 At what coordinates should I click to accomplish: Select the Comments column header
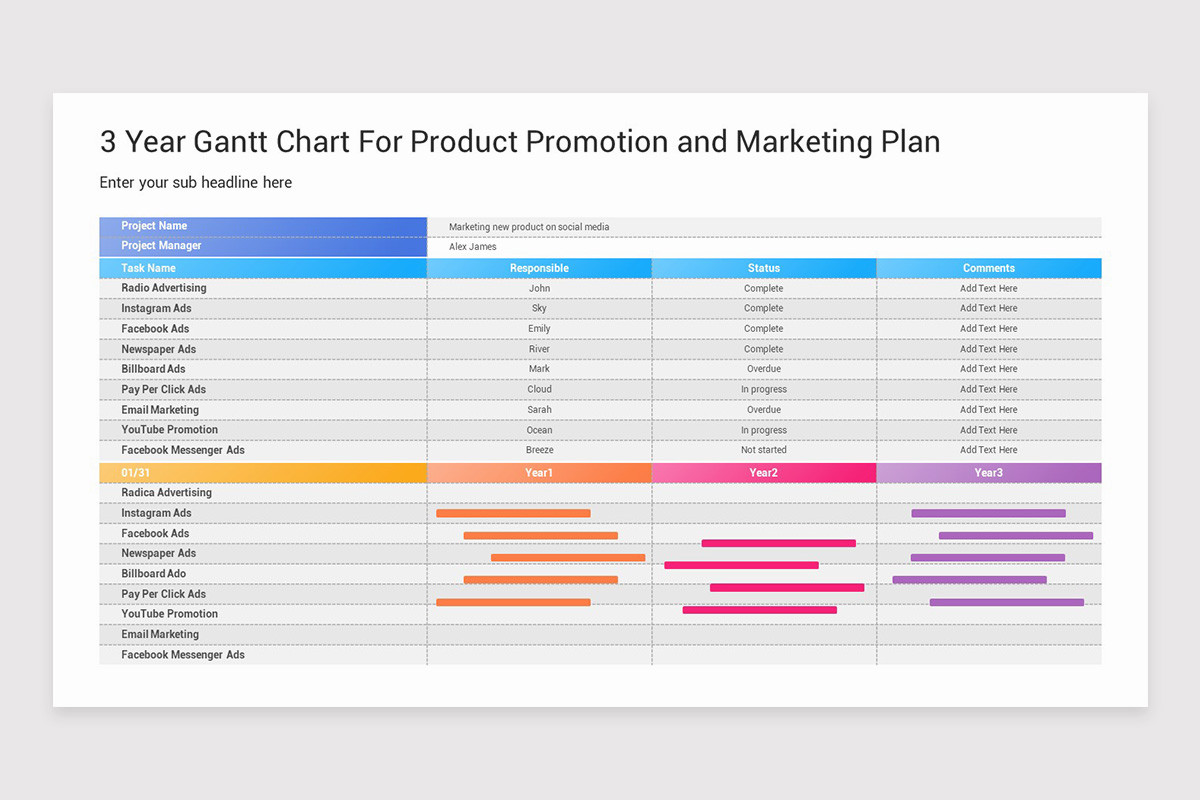(988, 268)
